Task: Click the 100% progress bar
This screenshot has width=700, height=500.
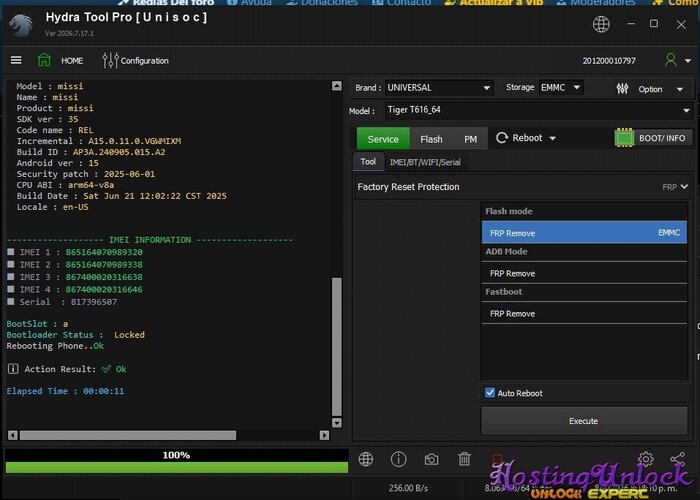Action: (x=176, y=461)
